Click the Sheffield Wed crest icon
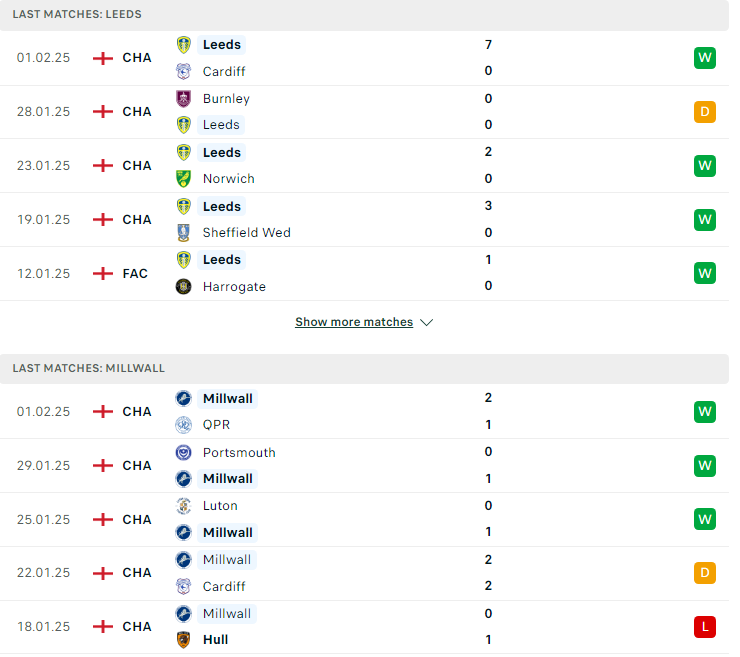740x657 pixels. coord(184,233)
